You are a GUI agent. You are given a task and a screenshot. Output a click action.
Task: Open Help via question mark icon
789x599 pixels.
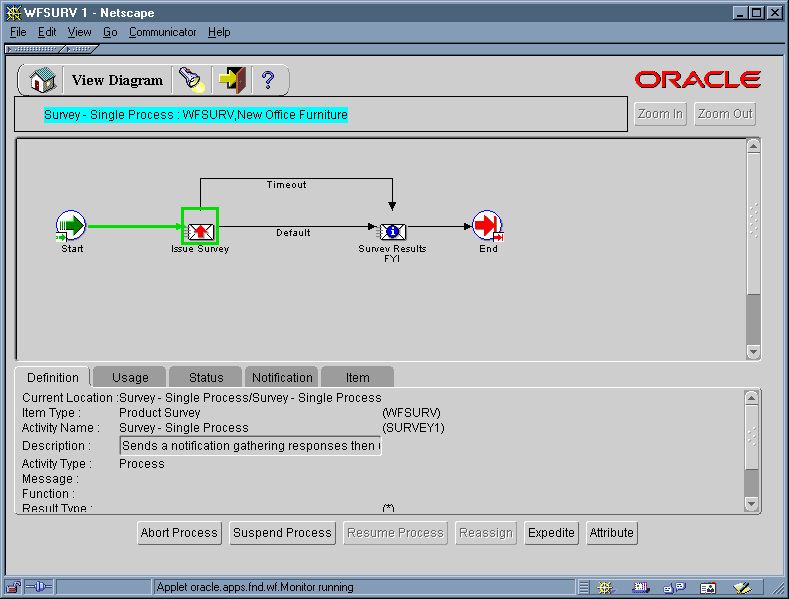click(268, 80)
